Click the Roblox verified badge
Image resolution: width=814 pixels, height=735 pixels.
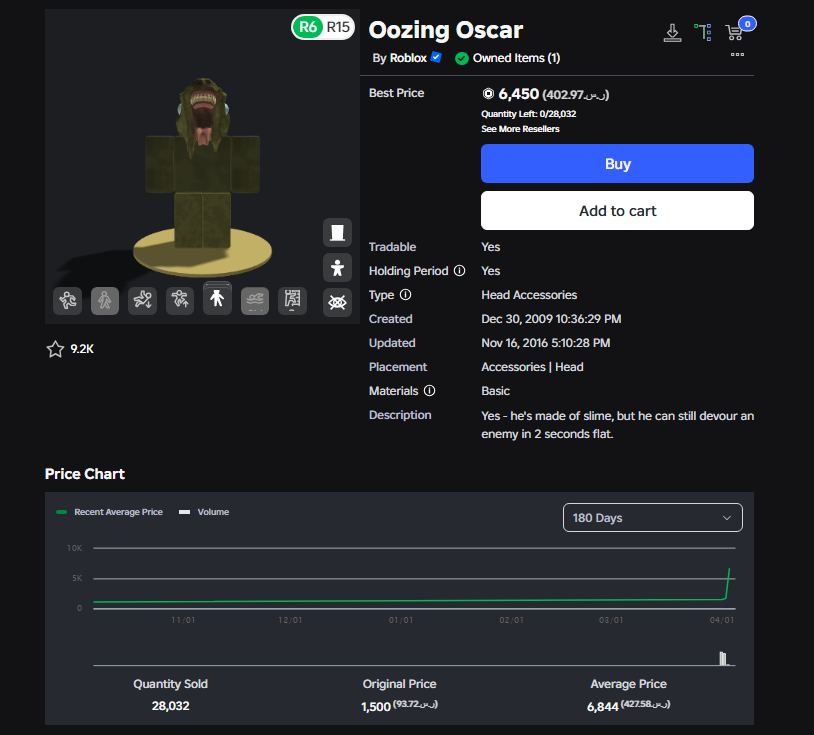[x=436, y=57]
